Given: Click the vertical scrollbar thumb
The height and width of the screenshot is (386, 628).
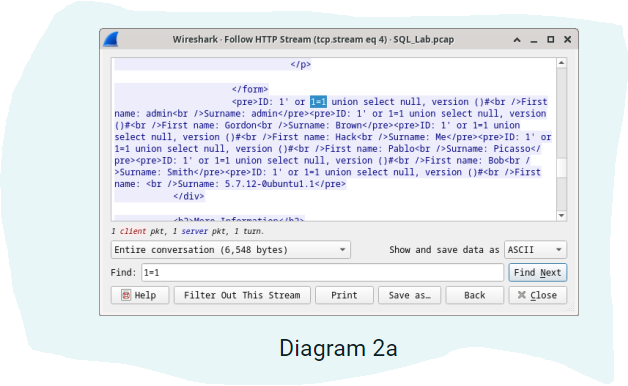Looking at the screenshot, I should (x=562, y=168).
